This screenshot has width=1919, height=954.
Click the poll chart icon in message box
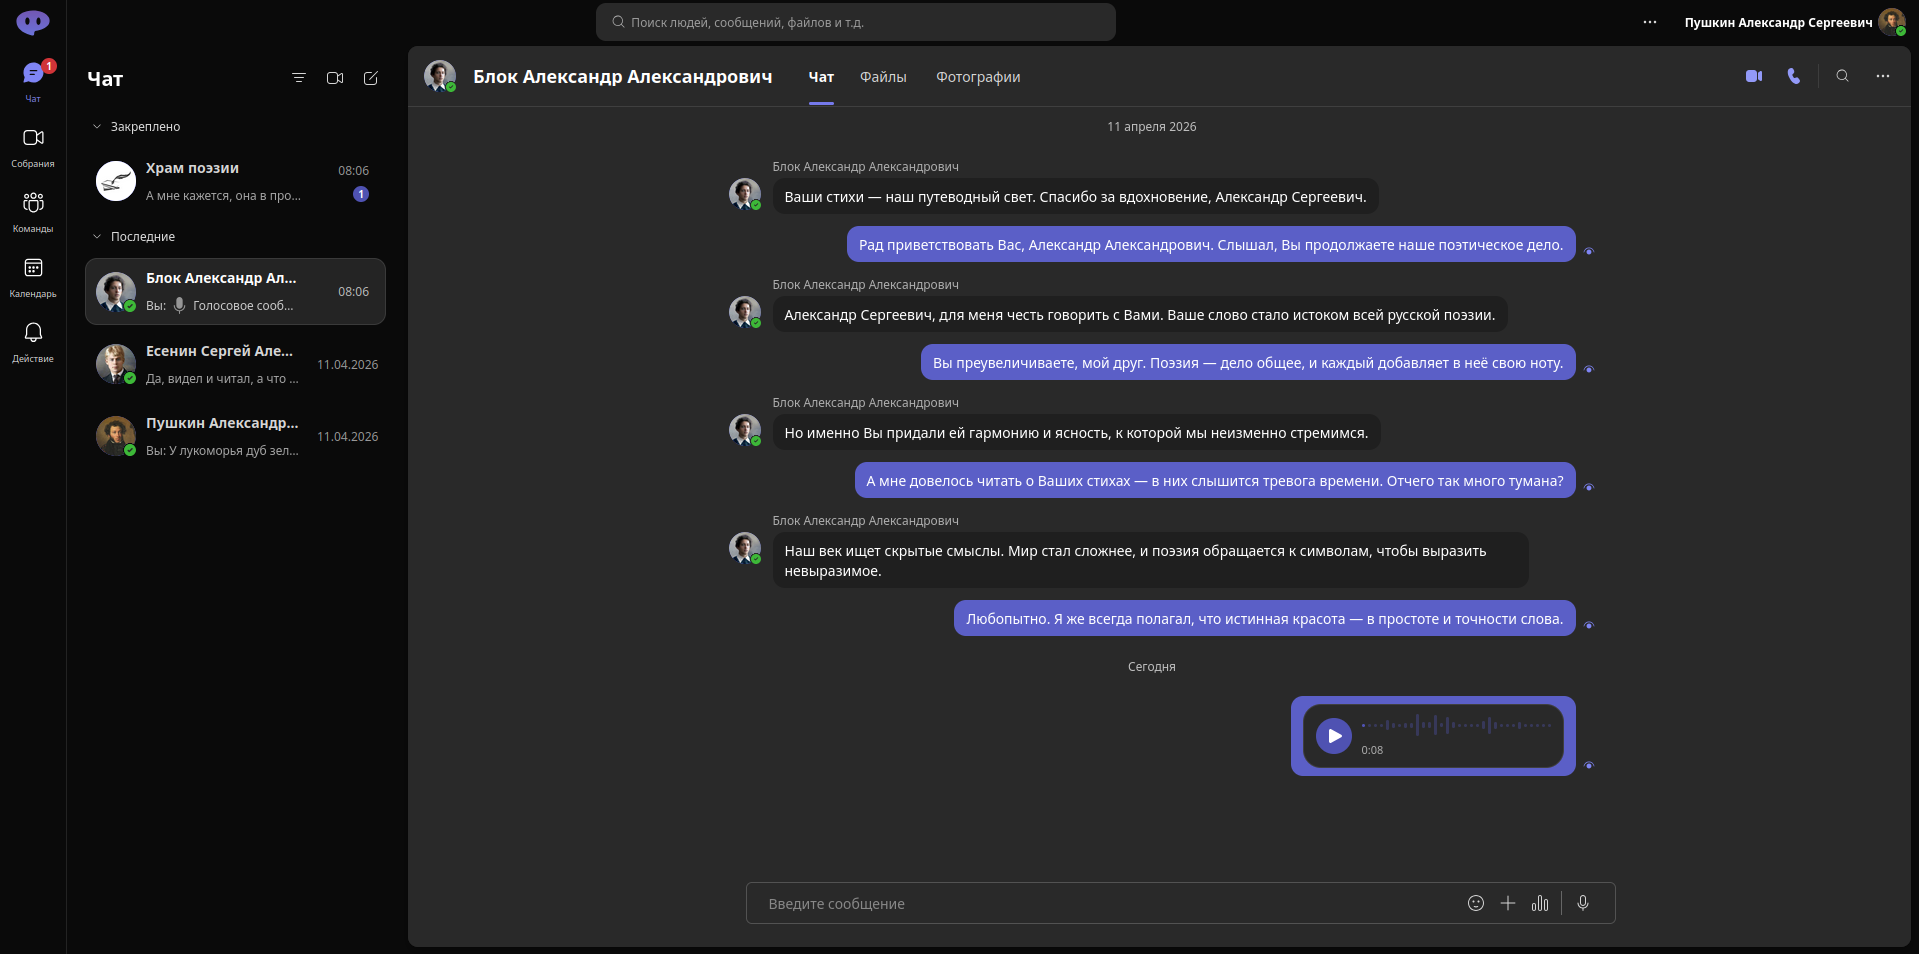click(1540, 903)
